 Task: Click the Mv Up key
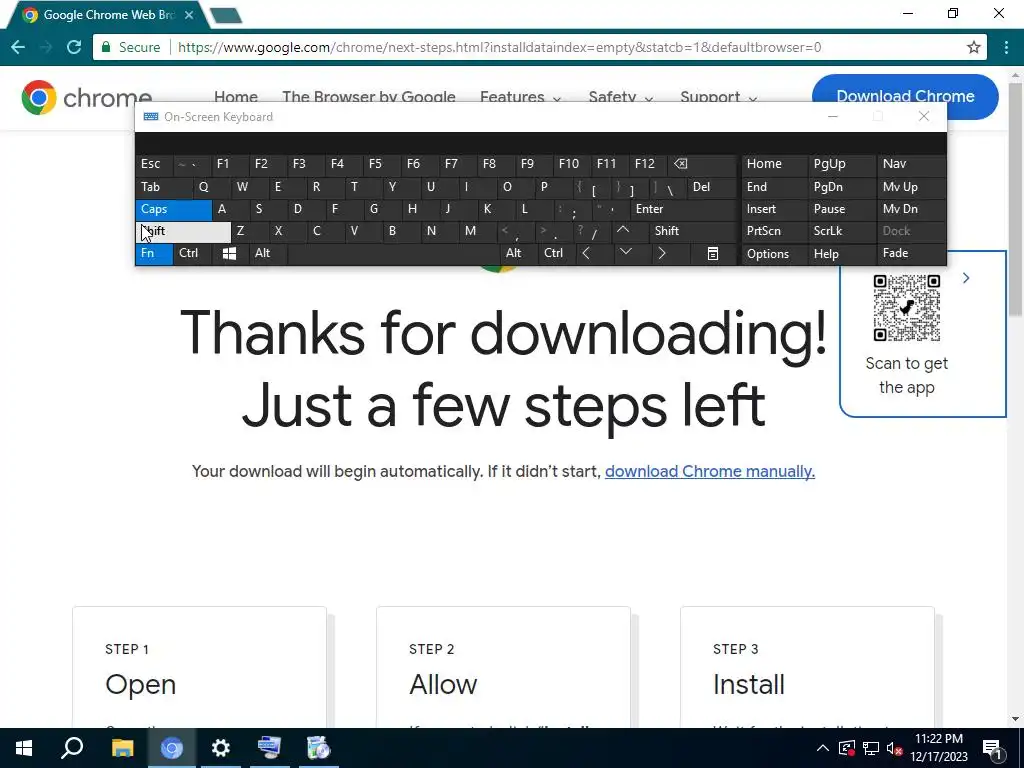(x=912, y=187)
